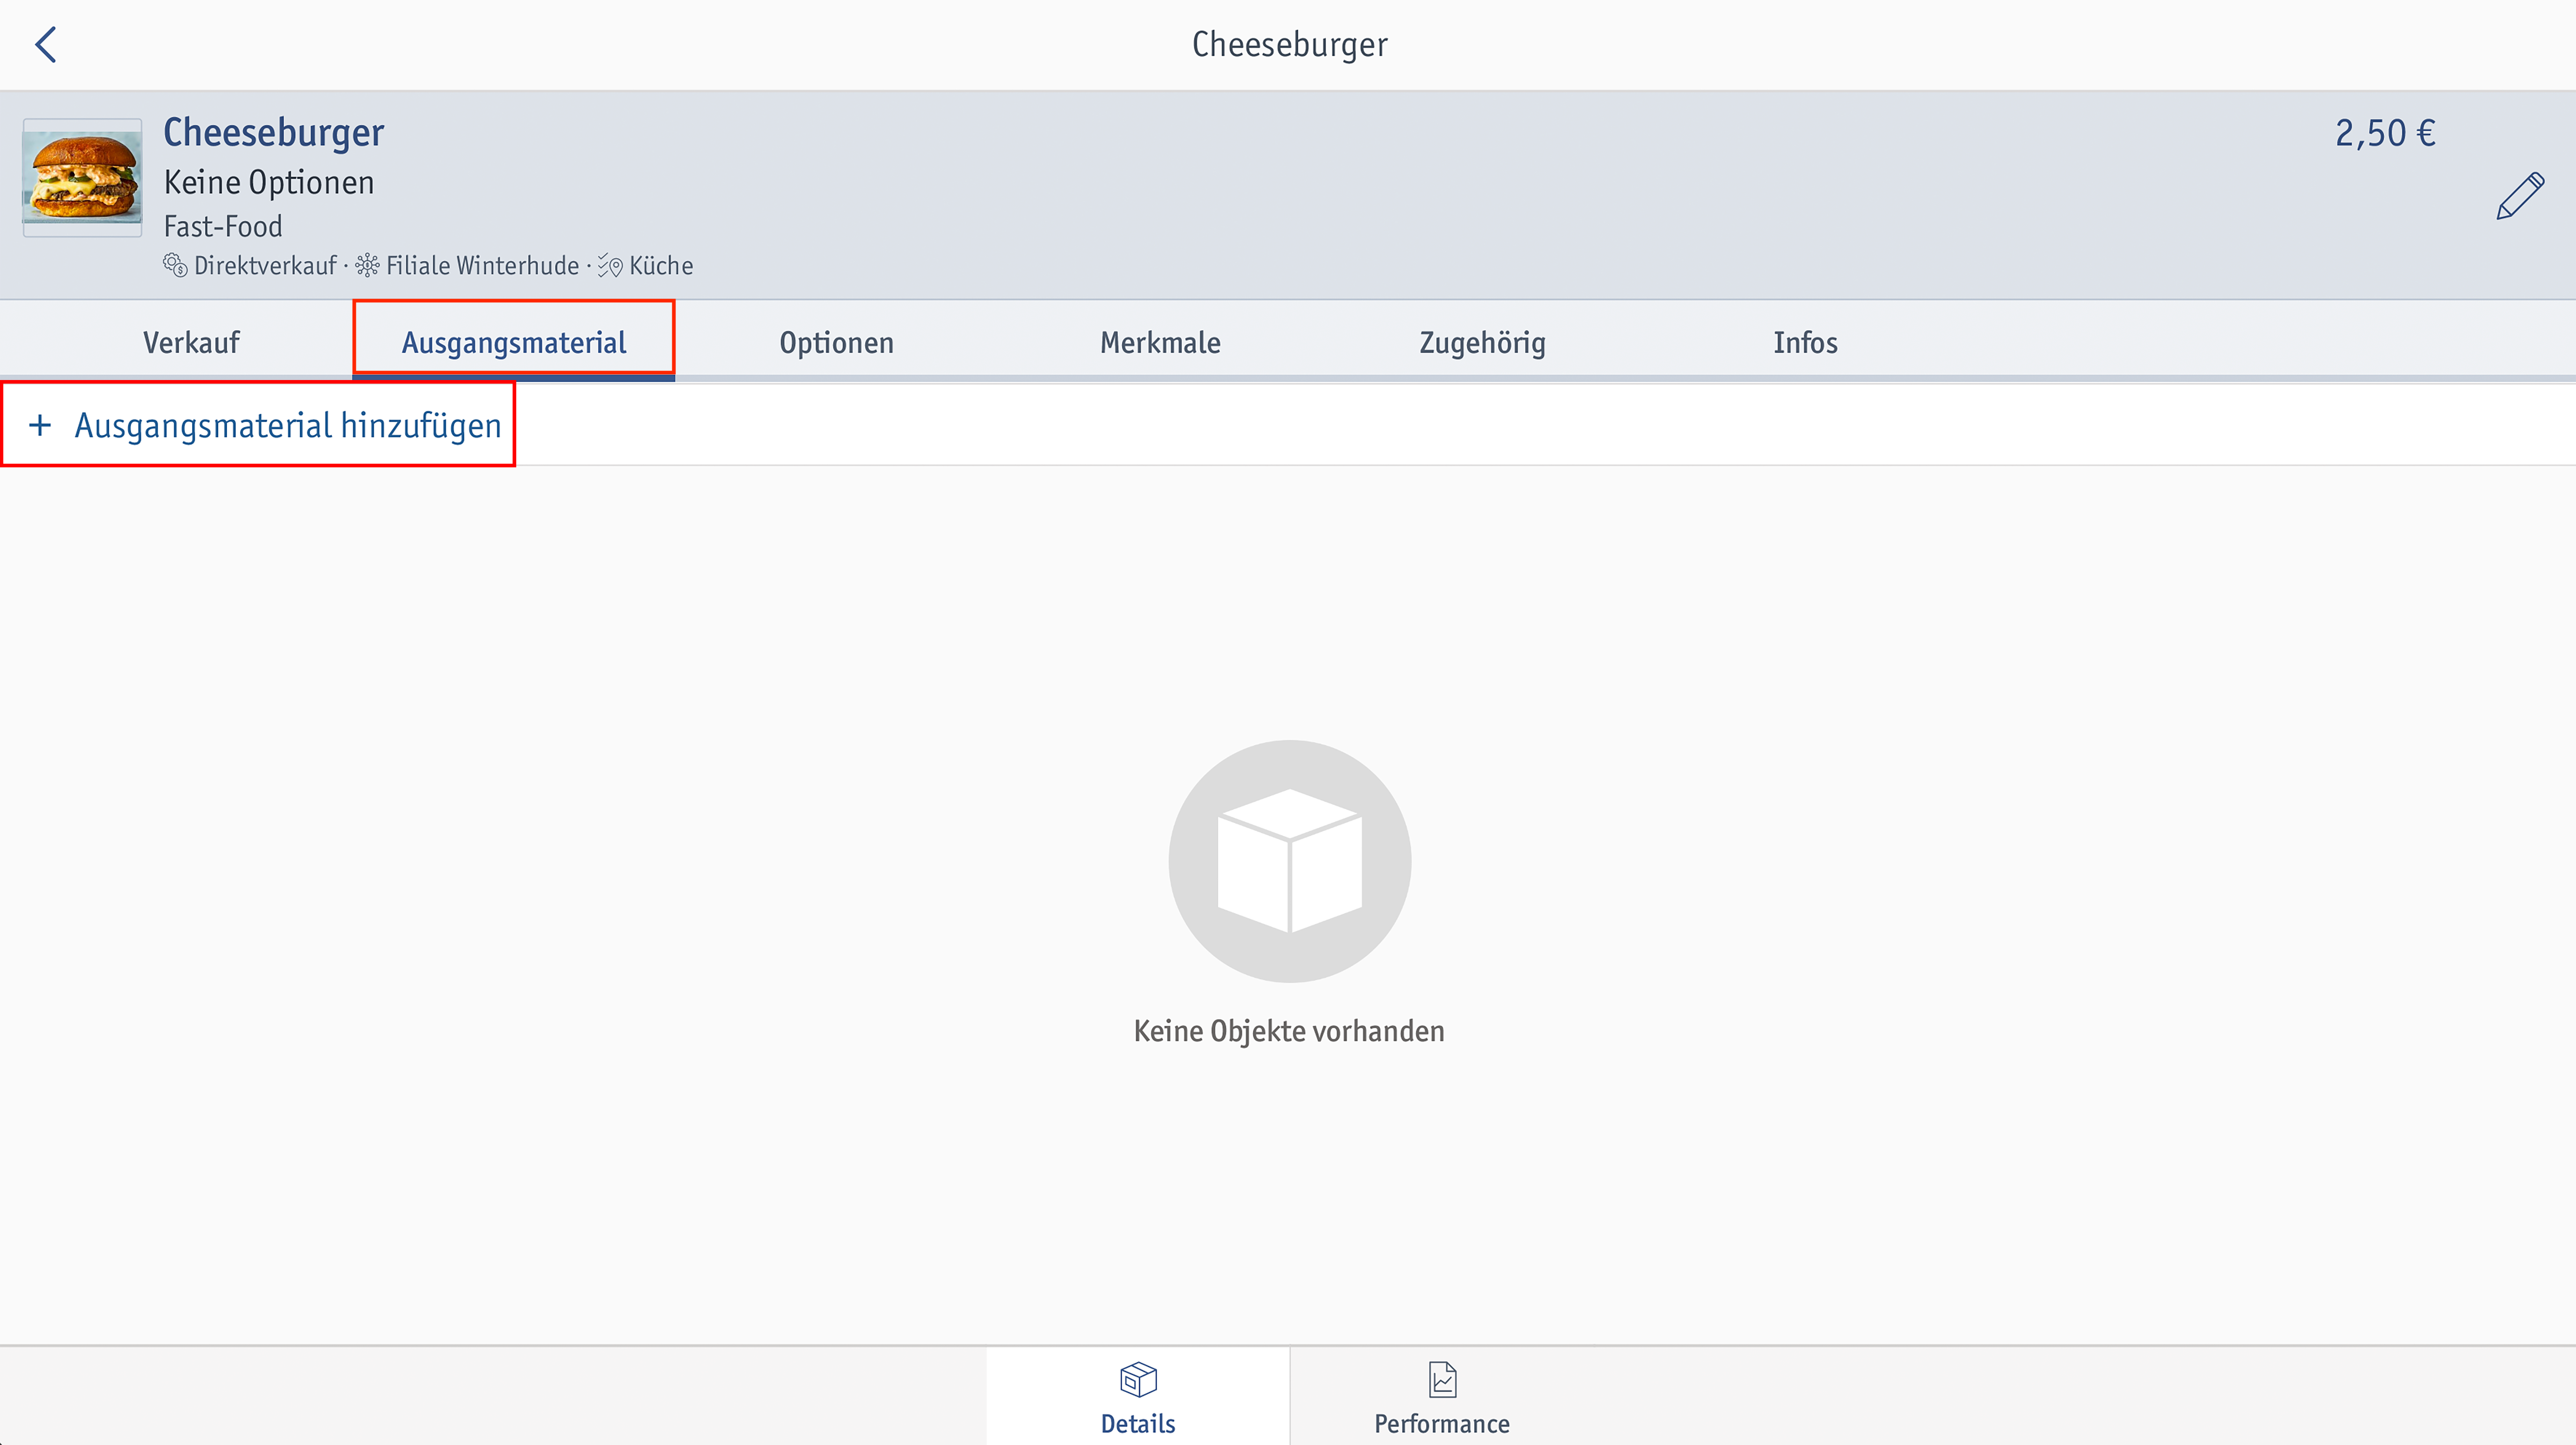Open the Infos tab
This screenshot has height=1445, width=2576.
[1805, 342]
